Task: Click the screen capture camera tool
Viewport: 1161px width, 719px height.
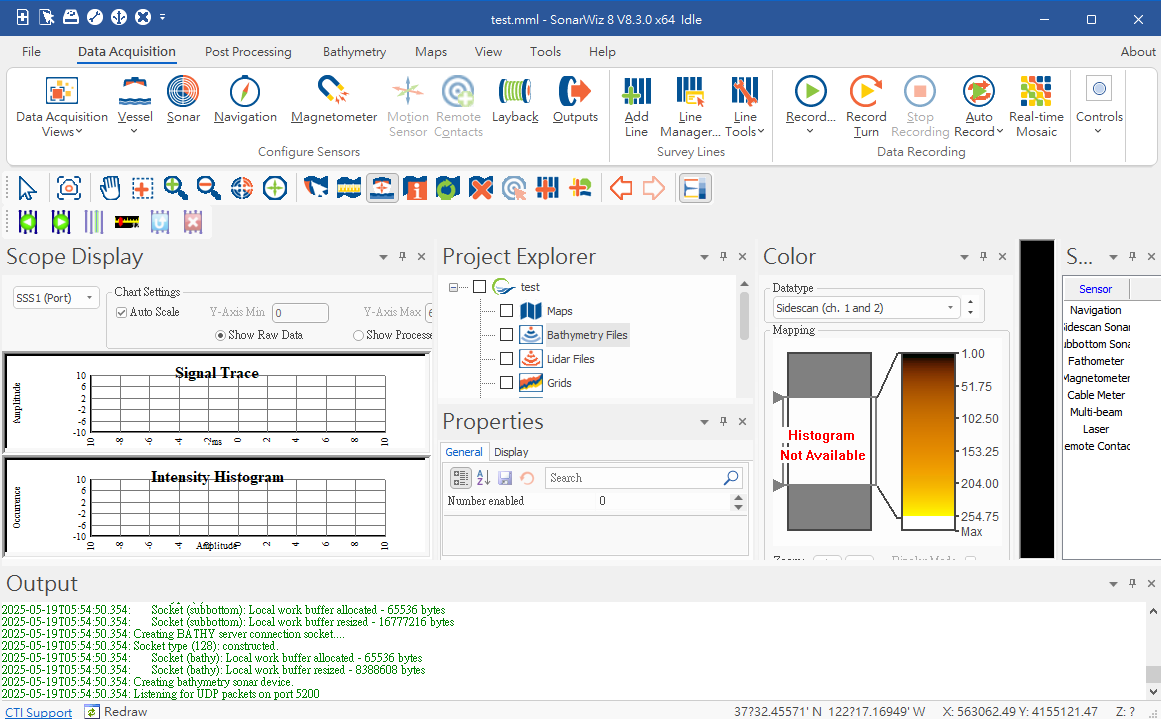Action: [69, 188]
